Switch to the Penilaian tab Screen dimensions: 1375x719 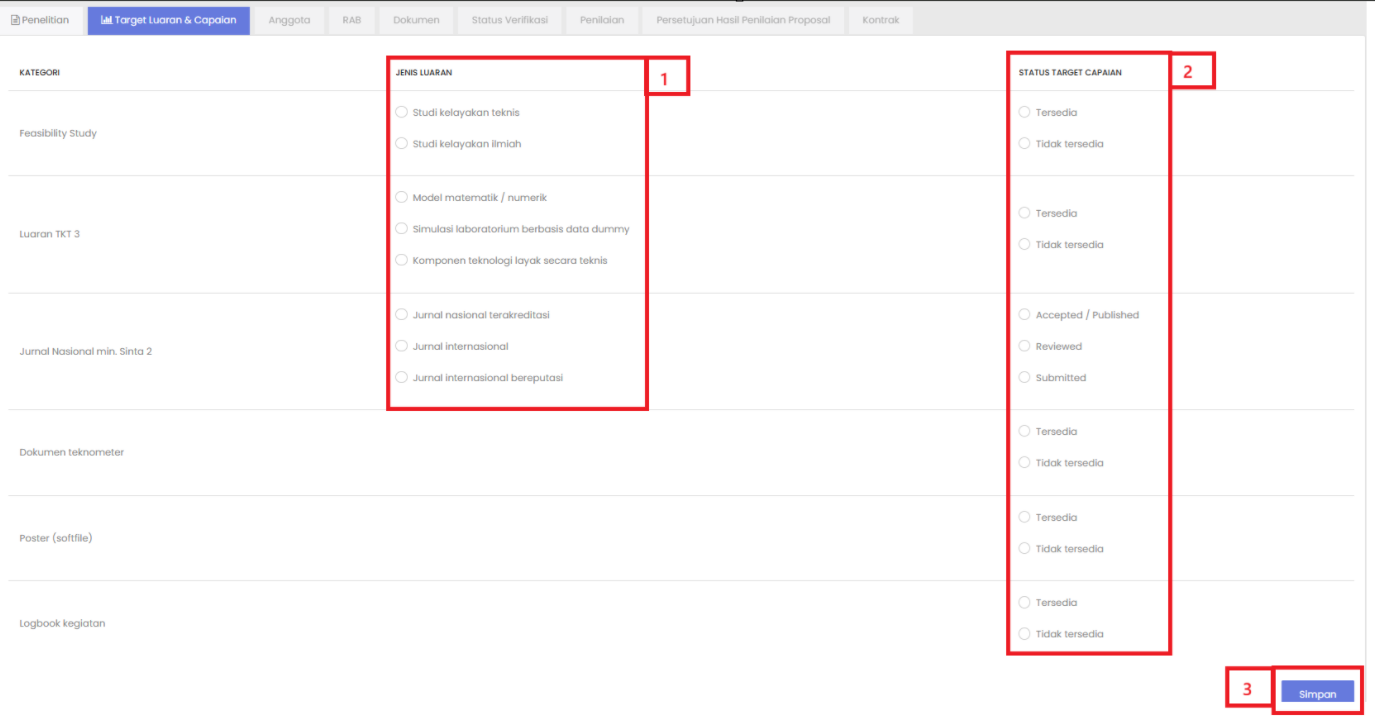tap(601, 20)
